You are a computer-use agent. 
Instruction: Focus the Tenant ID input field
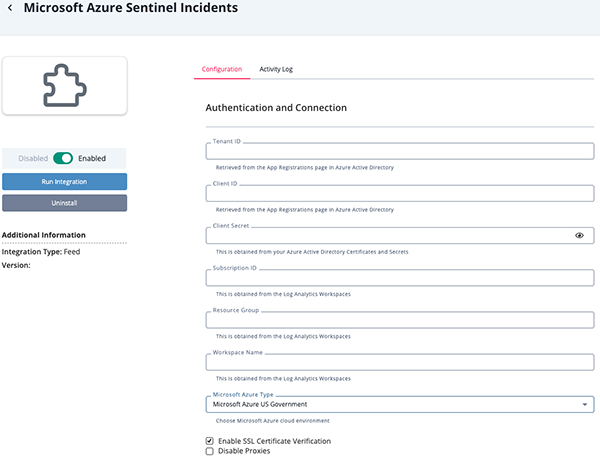coord(400,151)
